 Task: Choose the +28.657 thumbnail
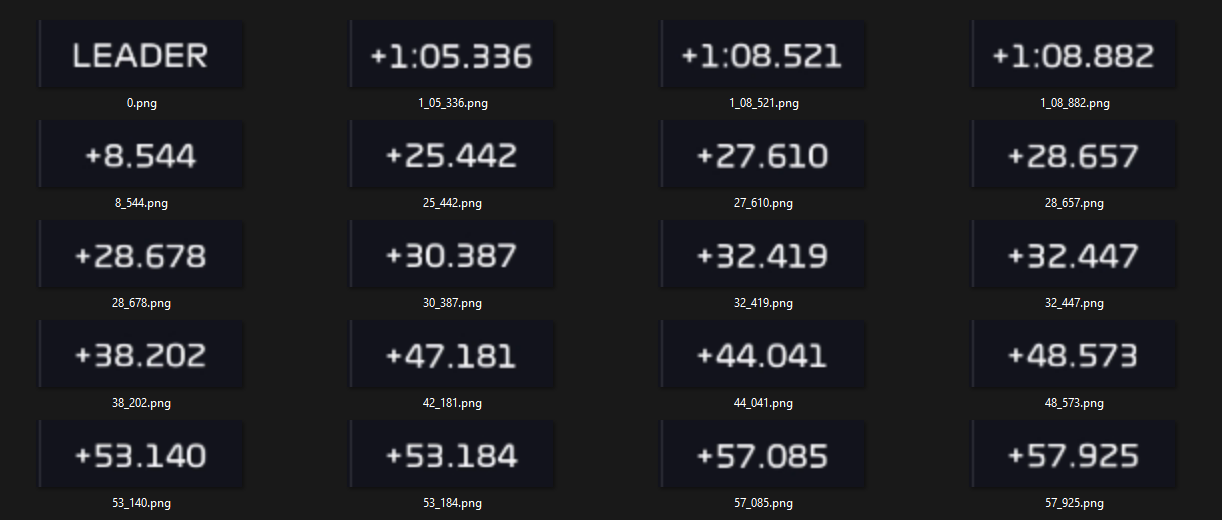point(1074,155)
